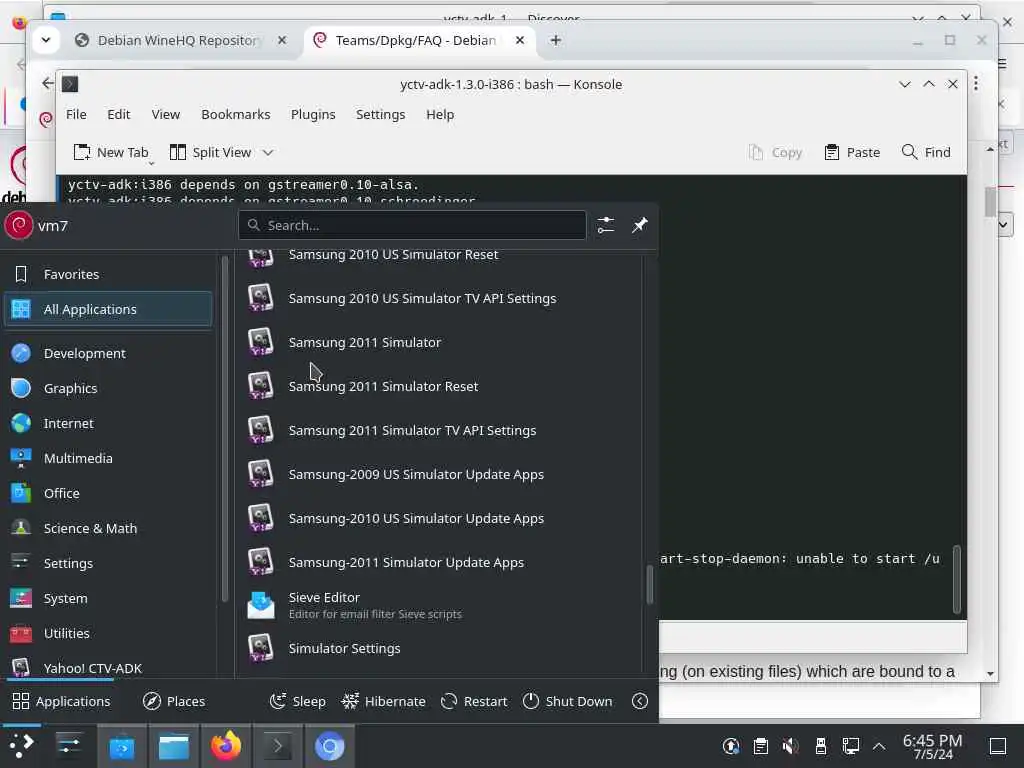Open file manager from the taskbar
Image resolution: width=1024 pixels, height=768 pixels.
coord(174,746)
